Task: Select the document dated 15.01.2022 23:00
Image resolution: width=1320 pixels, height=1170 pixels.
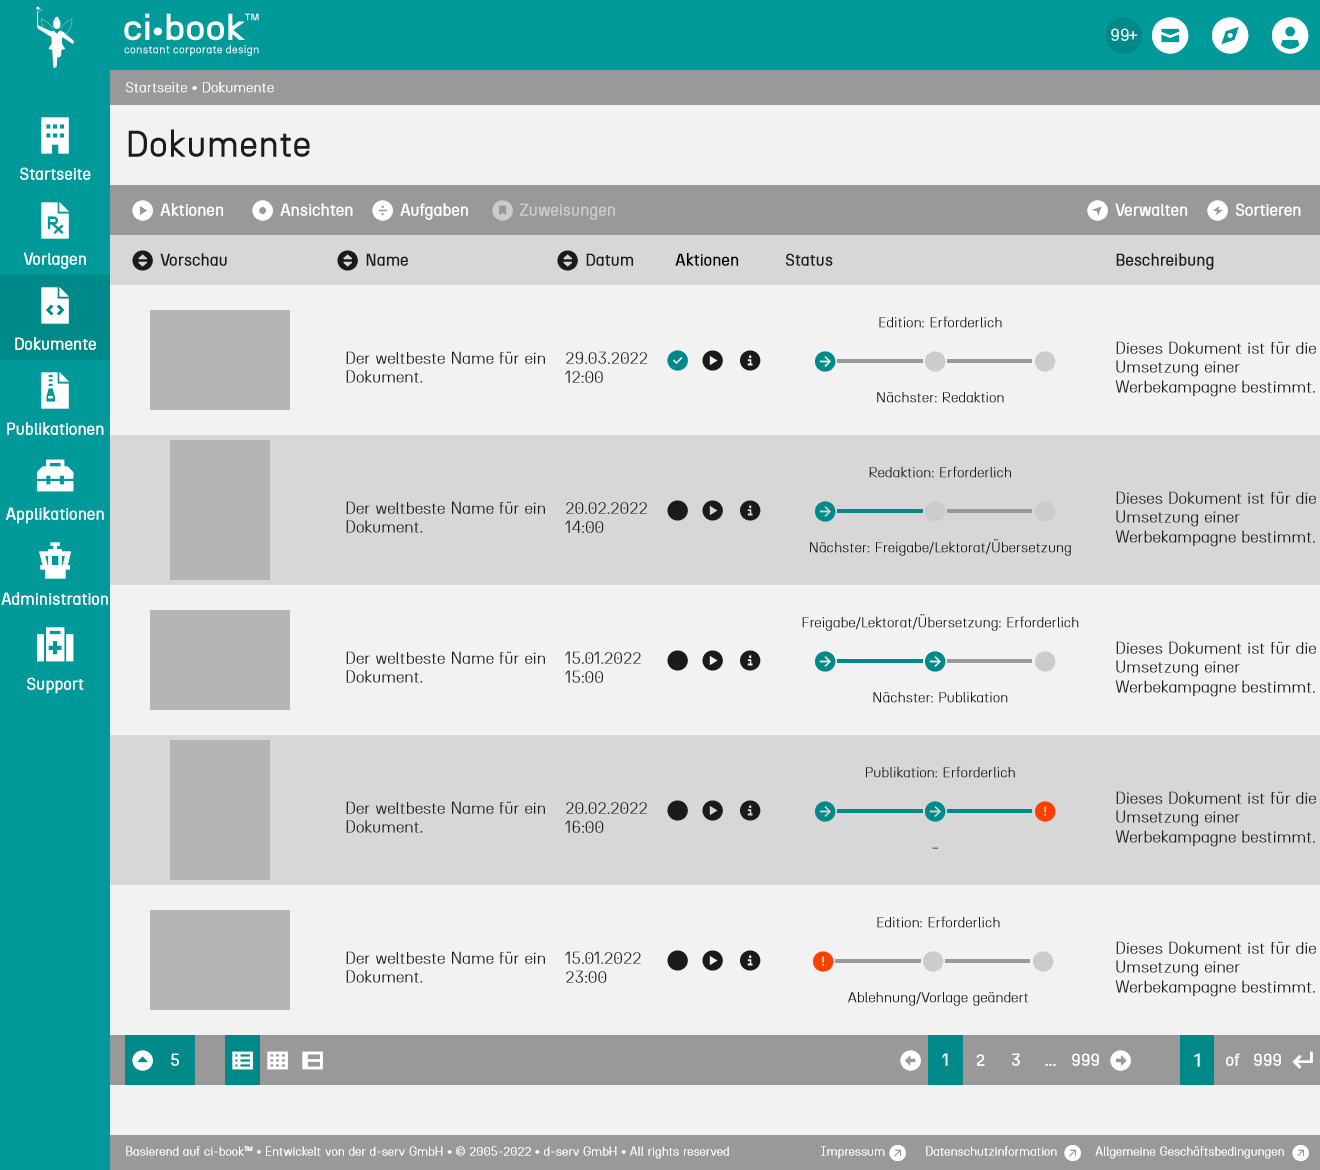Action: (678, 960)
